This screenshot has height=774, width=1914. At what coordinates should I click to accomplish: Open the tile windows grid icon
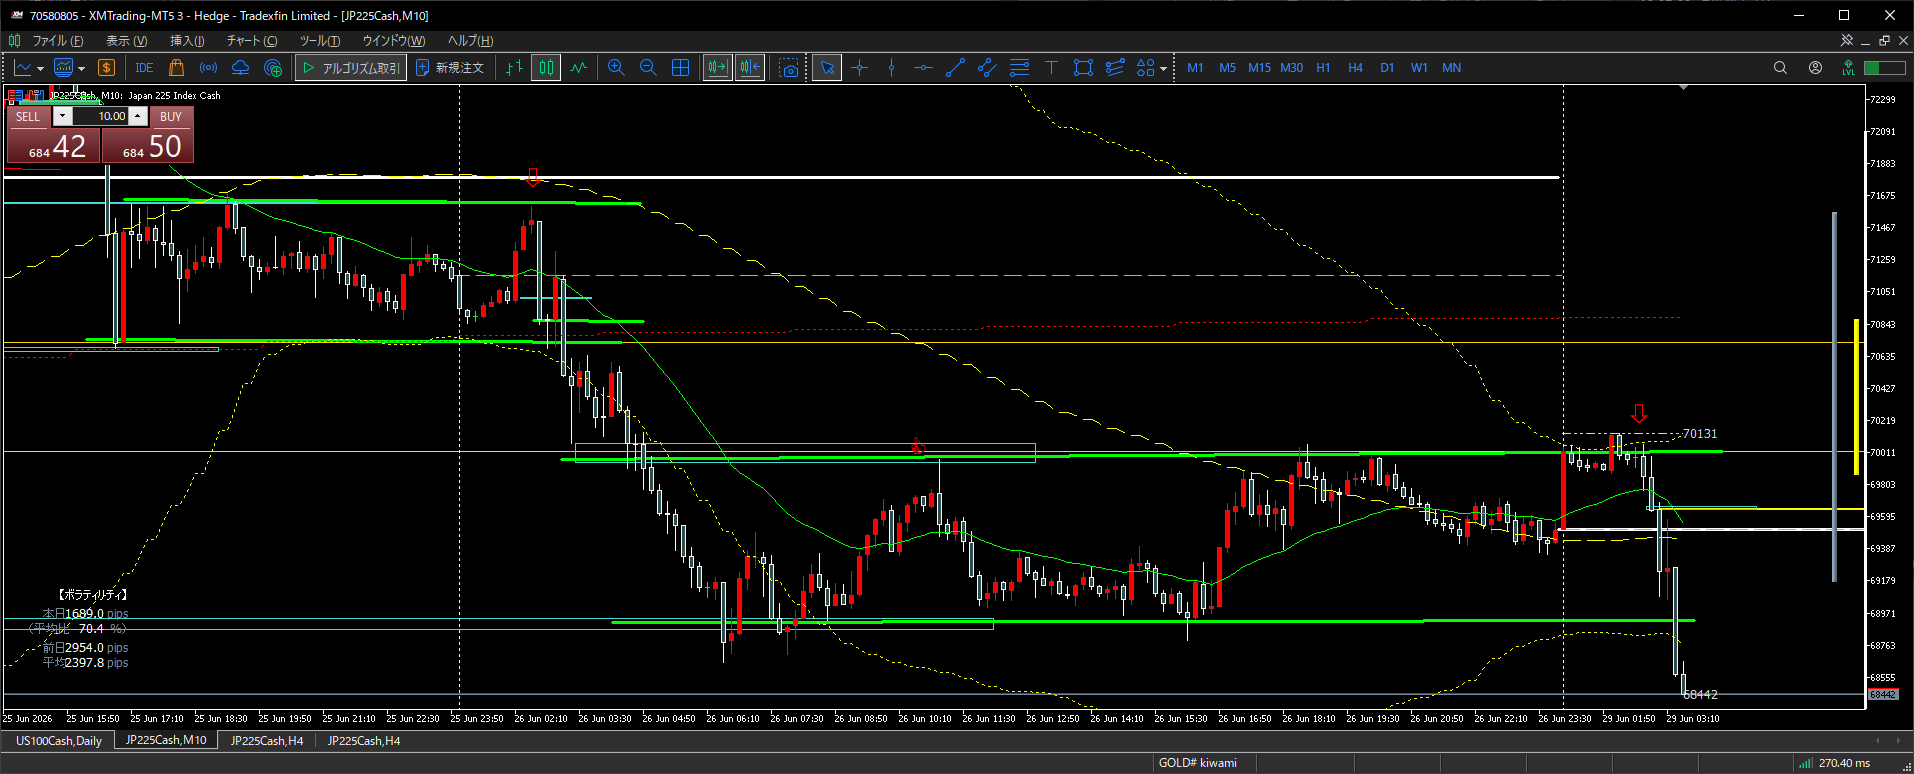[x=680, y=68]
